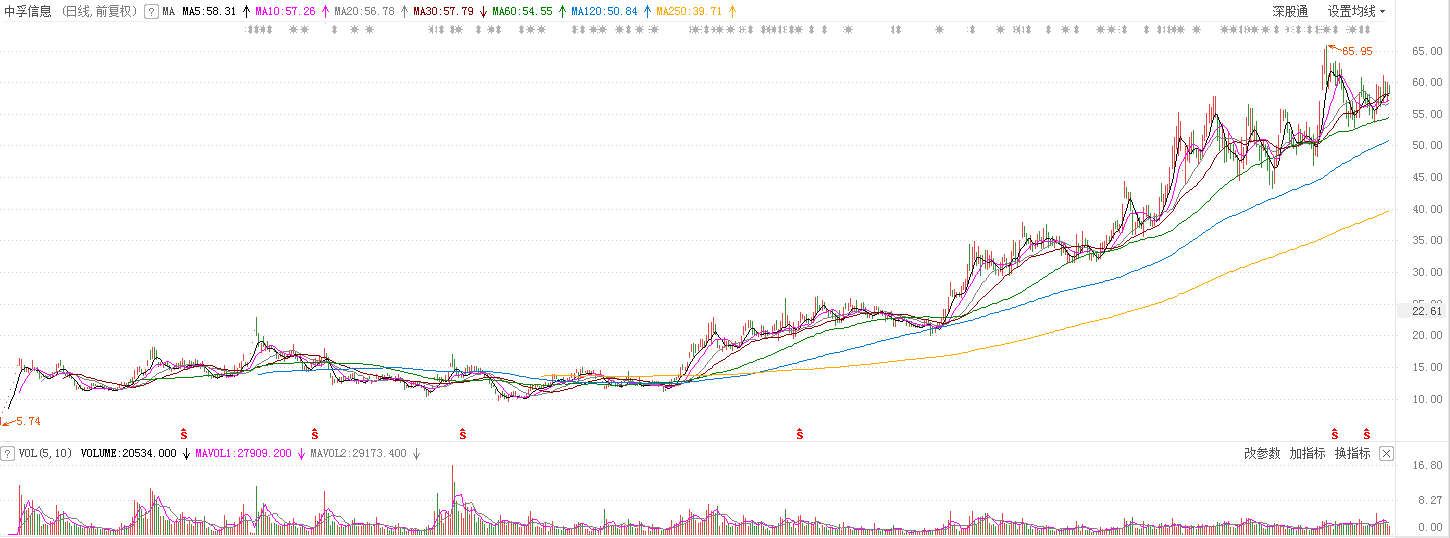Click the orange MA250:39.71 value
The width and height of the screenshot is (1450, 538).
[689, 12]
